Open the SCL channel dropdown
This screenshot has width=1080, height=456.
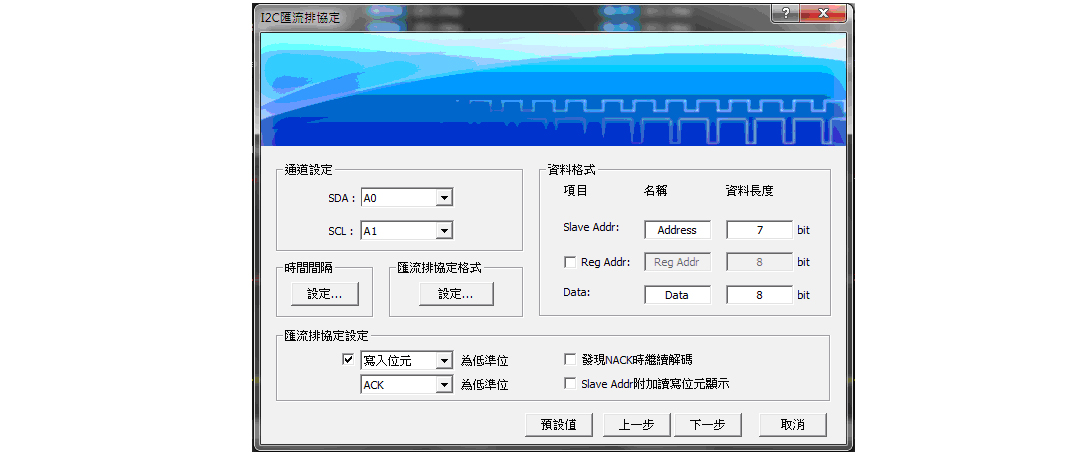point(444,231)
